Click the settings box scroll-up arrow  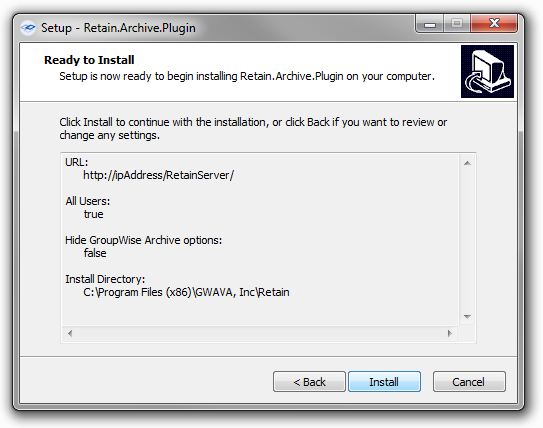click(x=467, y=163)
